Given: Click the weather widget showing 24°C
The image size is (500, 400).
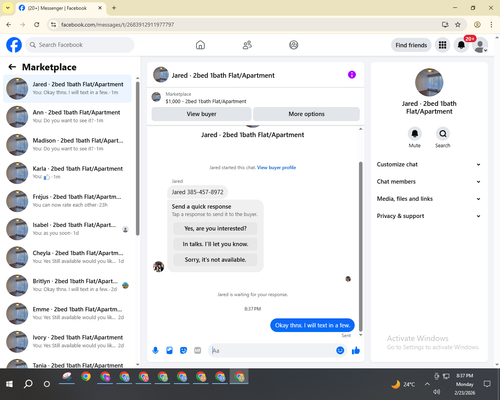Looking at the screenshot, I should coord(403,384).
